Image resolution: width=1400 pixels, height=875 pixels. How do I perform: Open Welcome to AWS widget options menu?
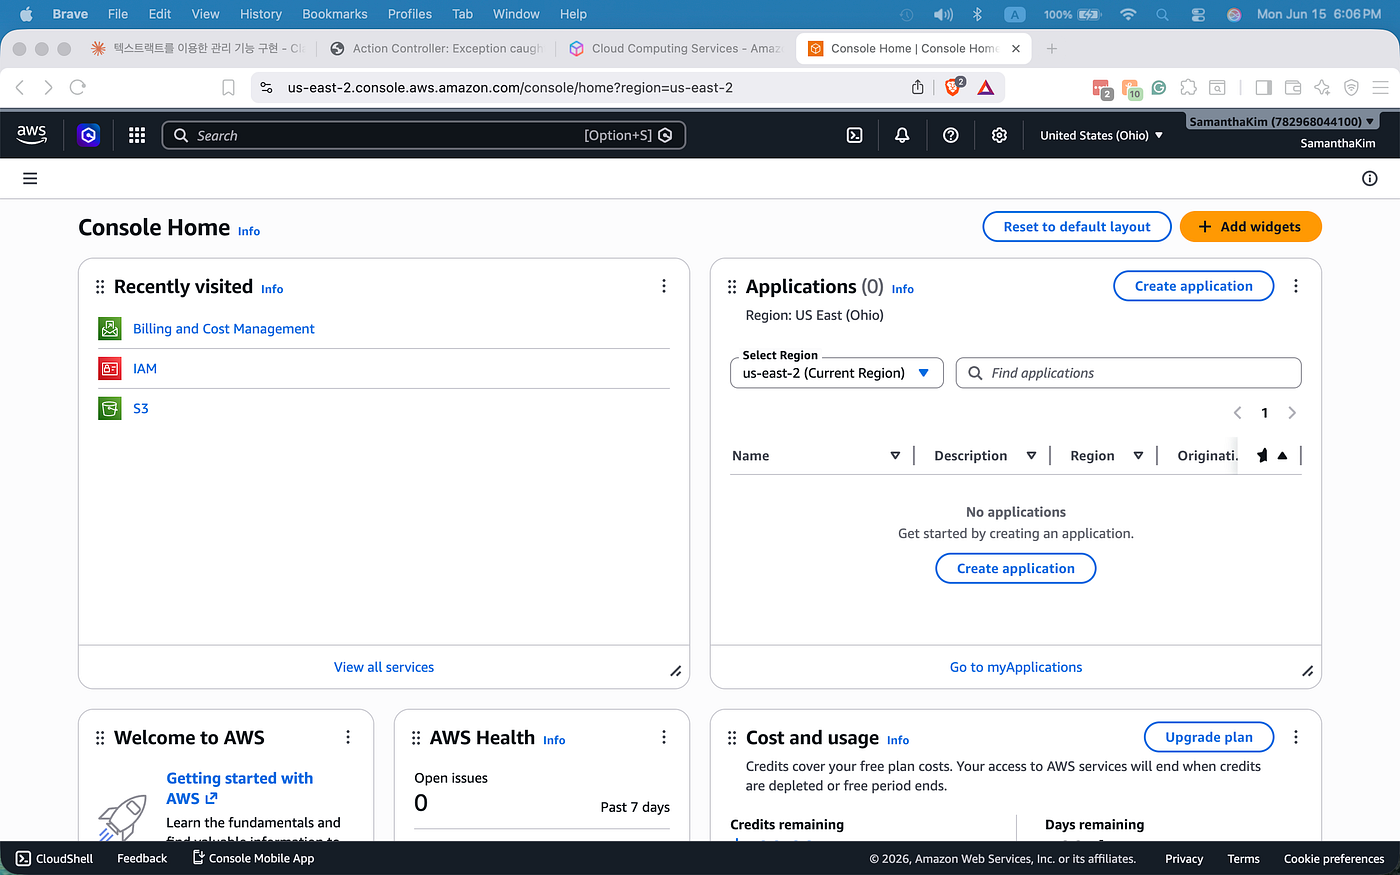[x=348, y=737]
